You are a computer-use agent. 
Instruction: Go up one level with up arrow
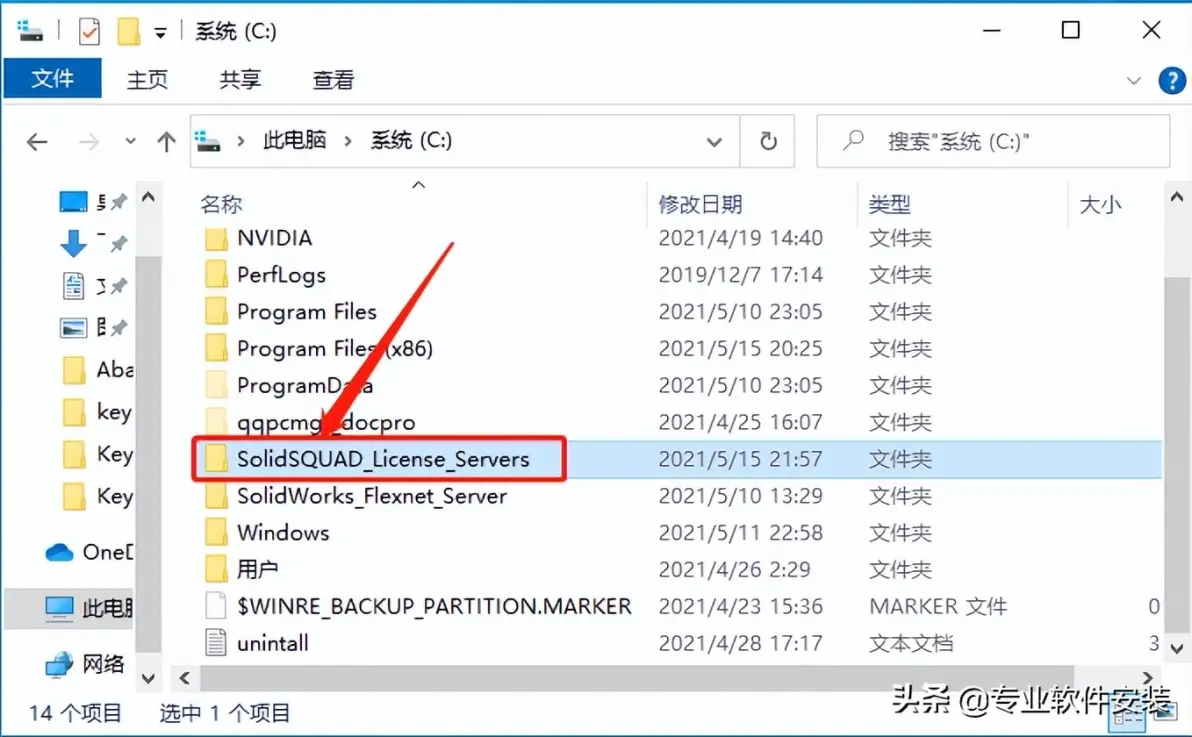pyautogui.click(x=166, y=141)
